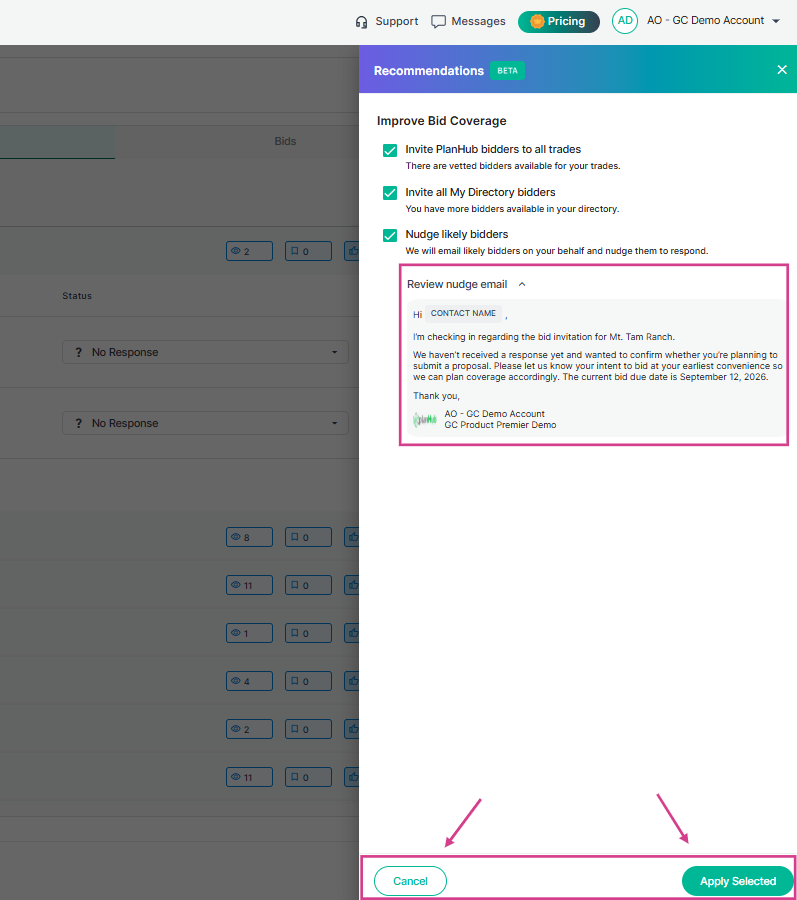Click the Messages link text
The image size is (797, 900).
(x=478, y=21)
